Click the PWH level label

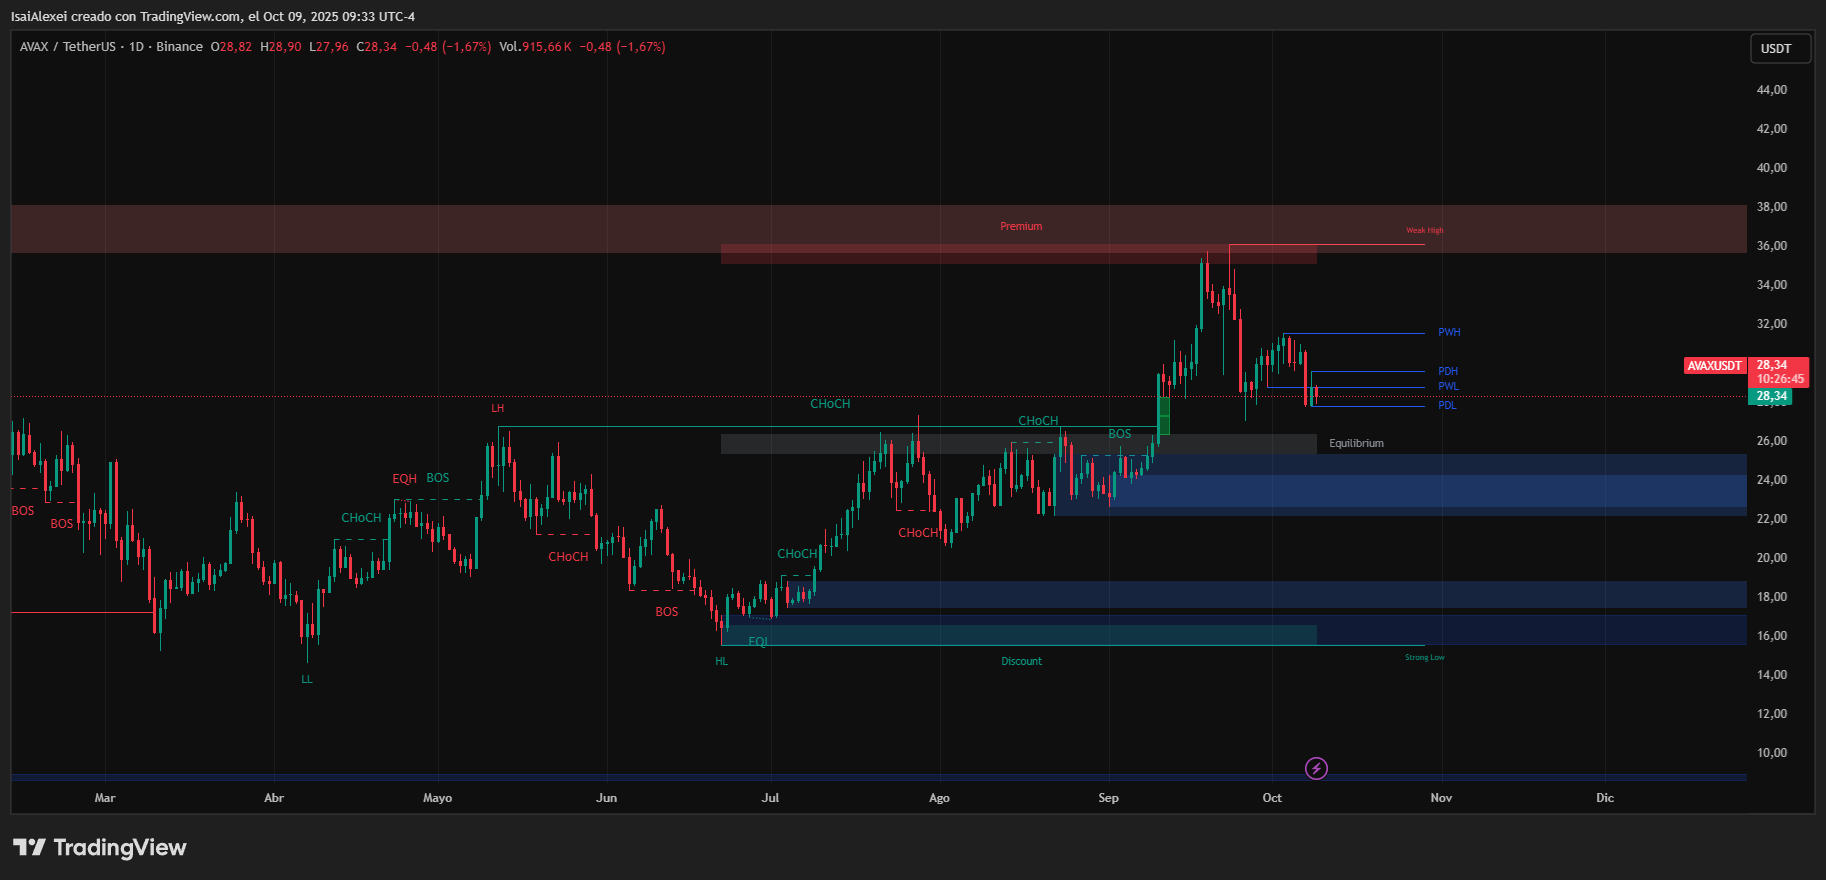(x=1449, y=333)
